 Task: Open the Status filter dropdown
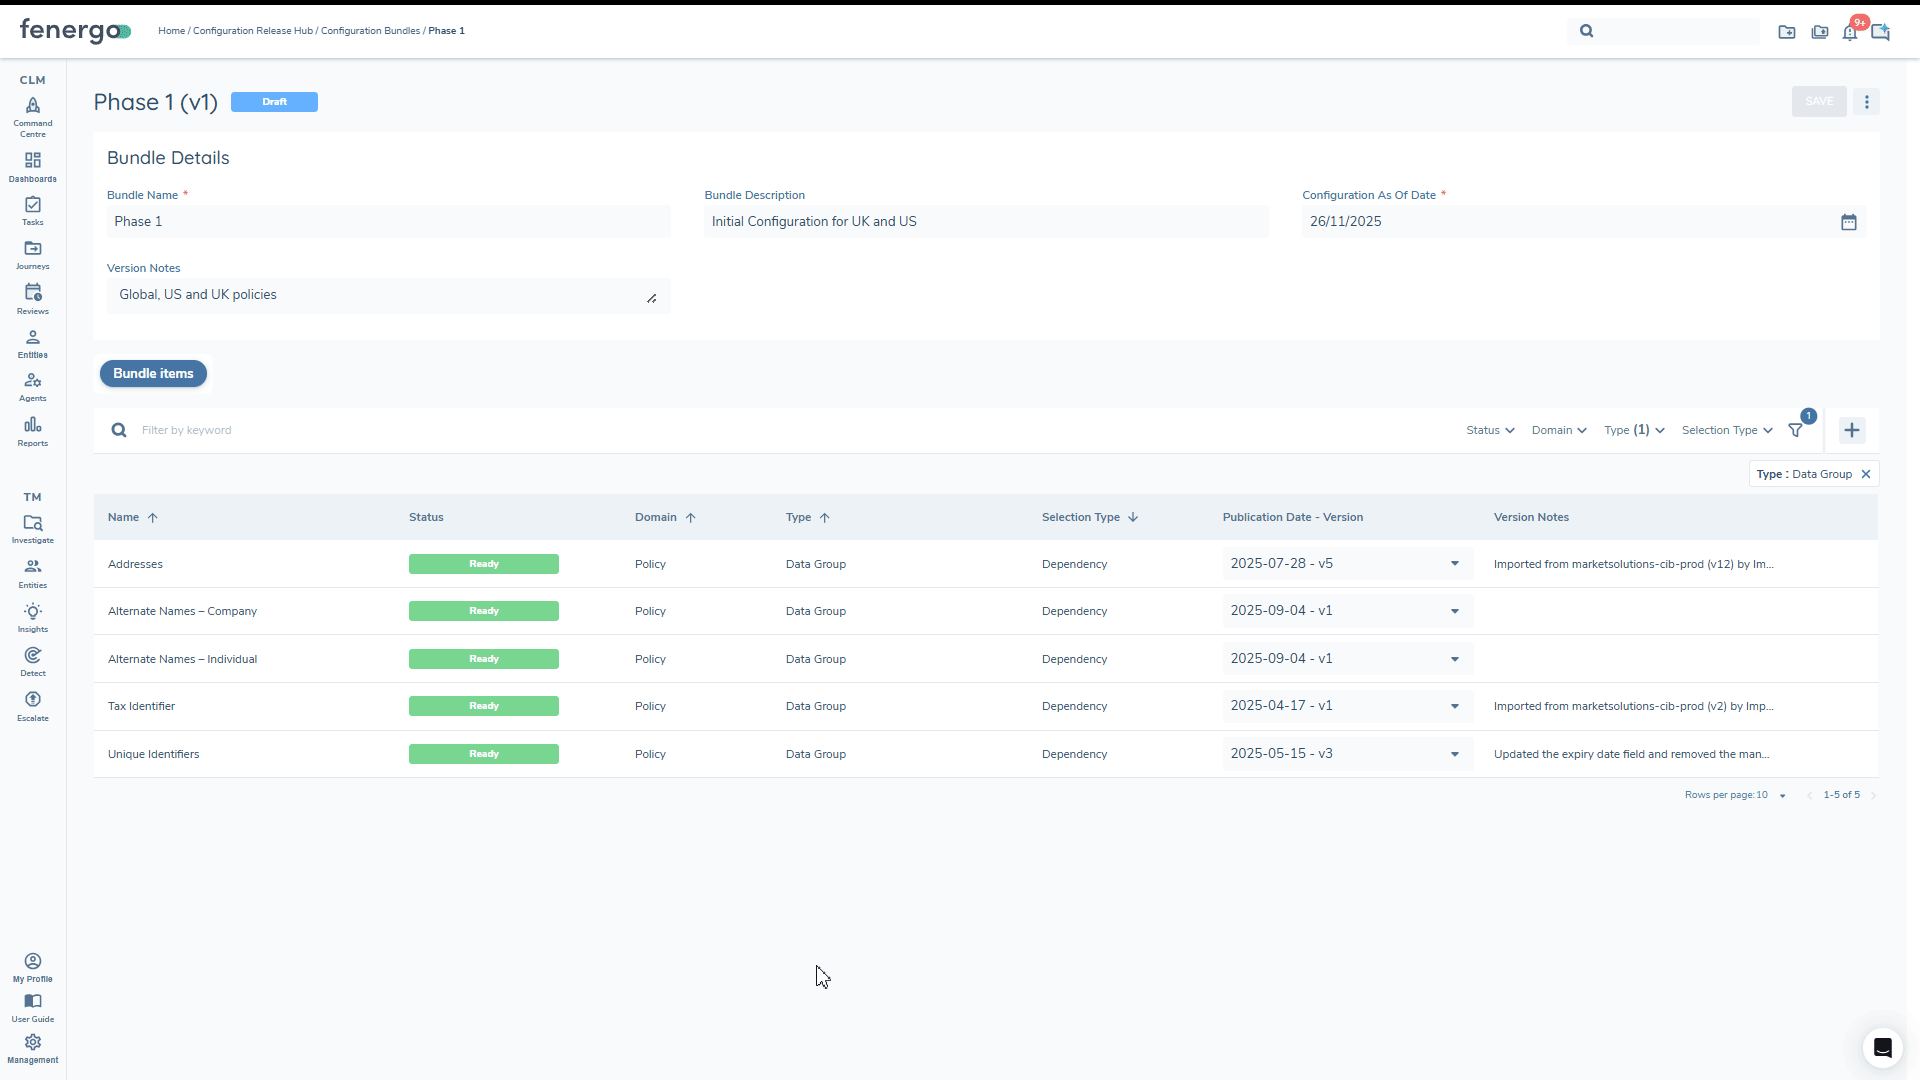[x=1489, y=430]
